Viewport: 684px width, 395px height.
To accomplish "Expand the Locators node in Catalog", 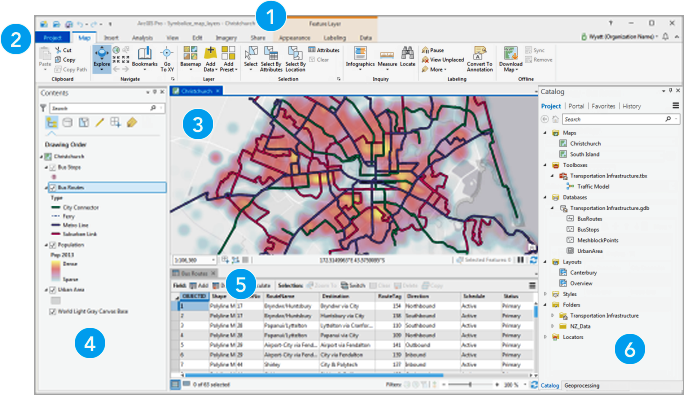I will pos(545,337).
